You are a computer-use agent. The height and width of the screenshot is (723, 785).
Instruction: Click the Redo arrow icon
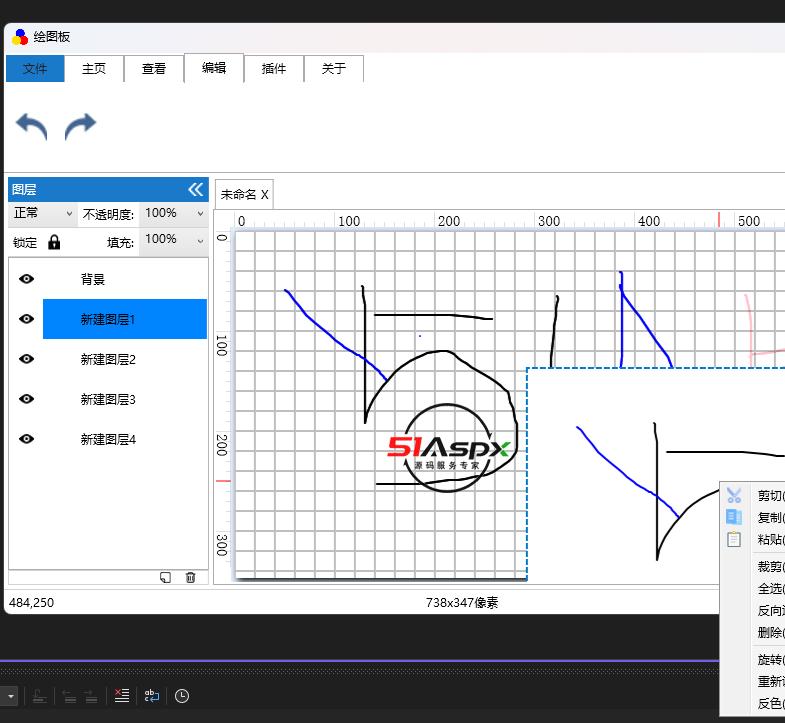(80, 127)
